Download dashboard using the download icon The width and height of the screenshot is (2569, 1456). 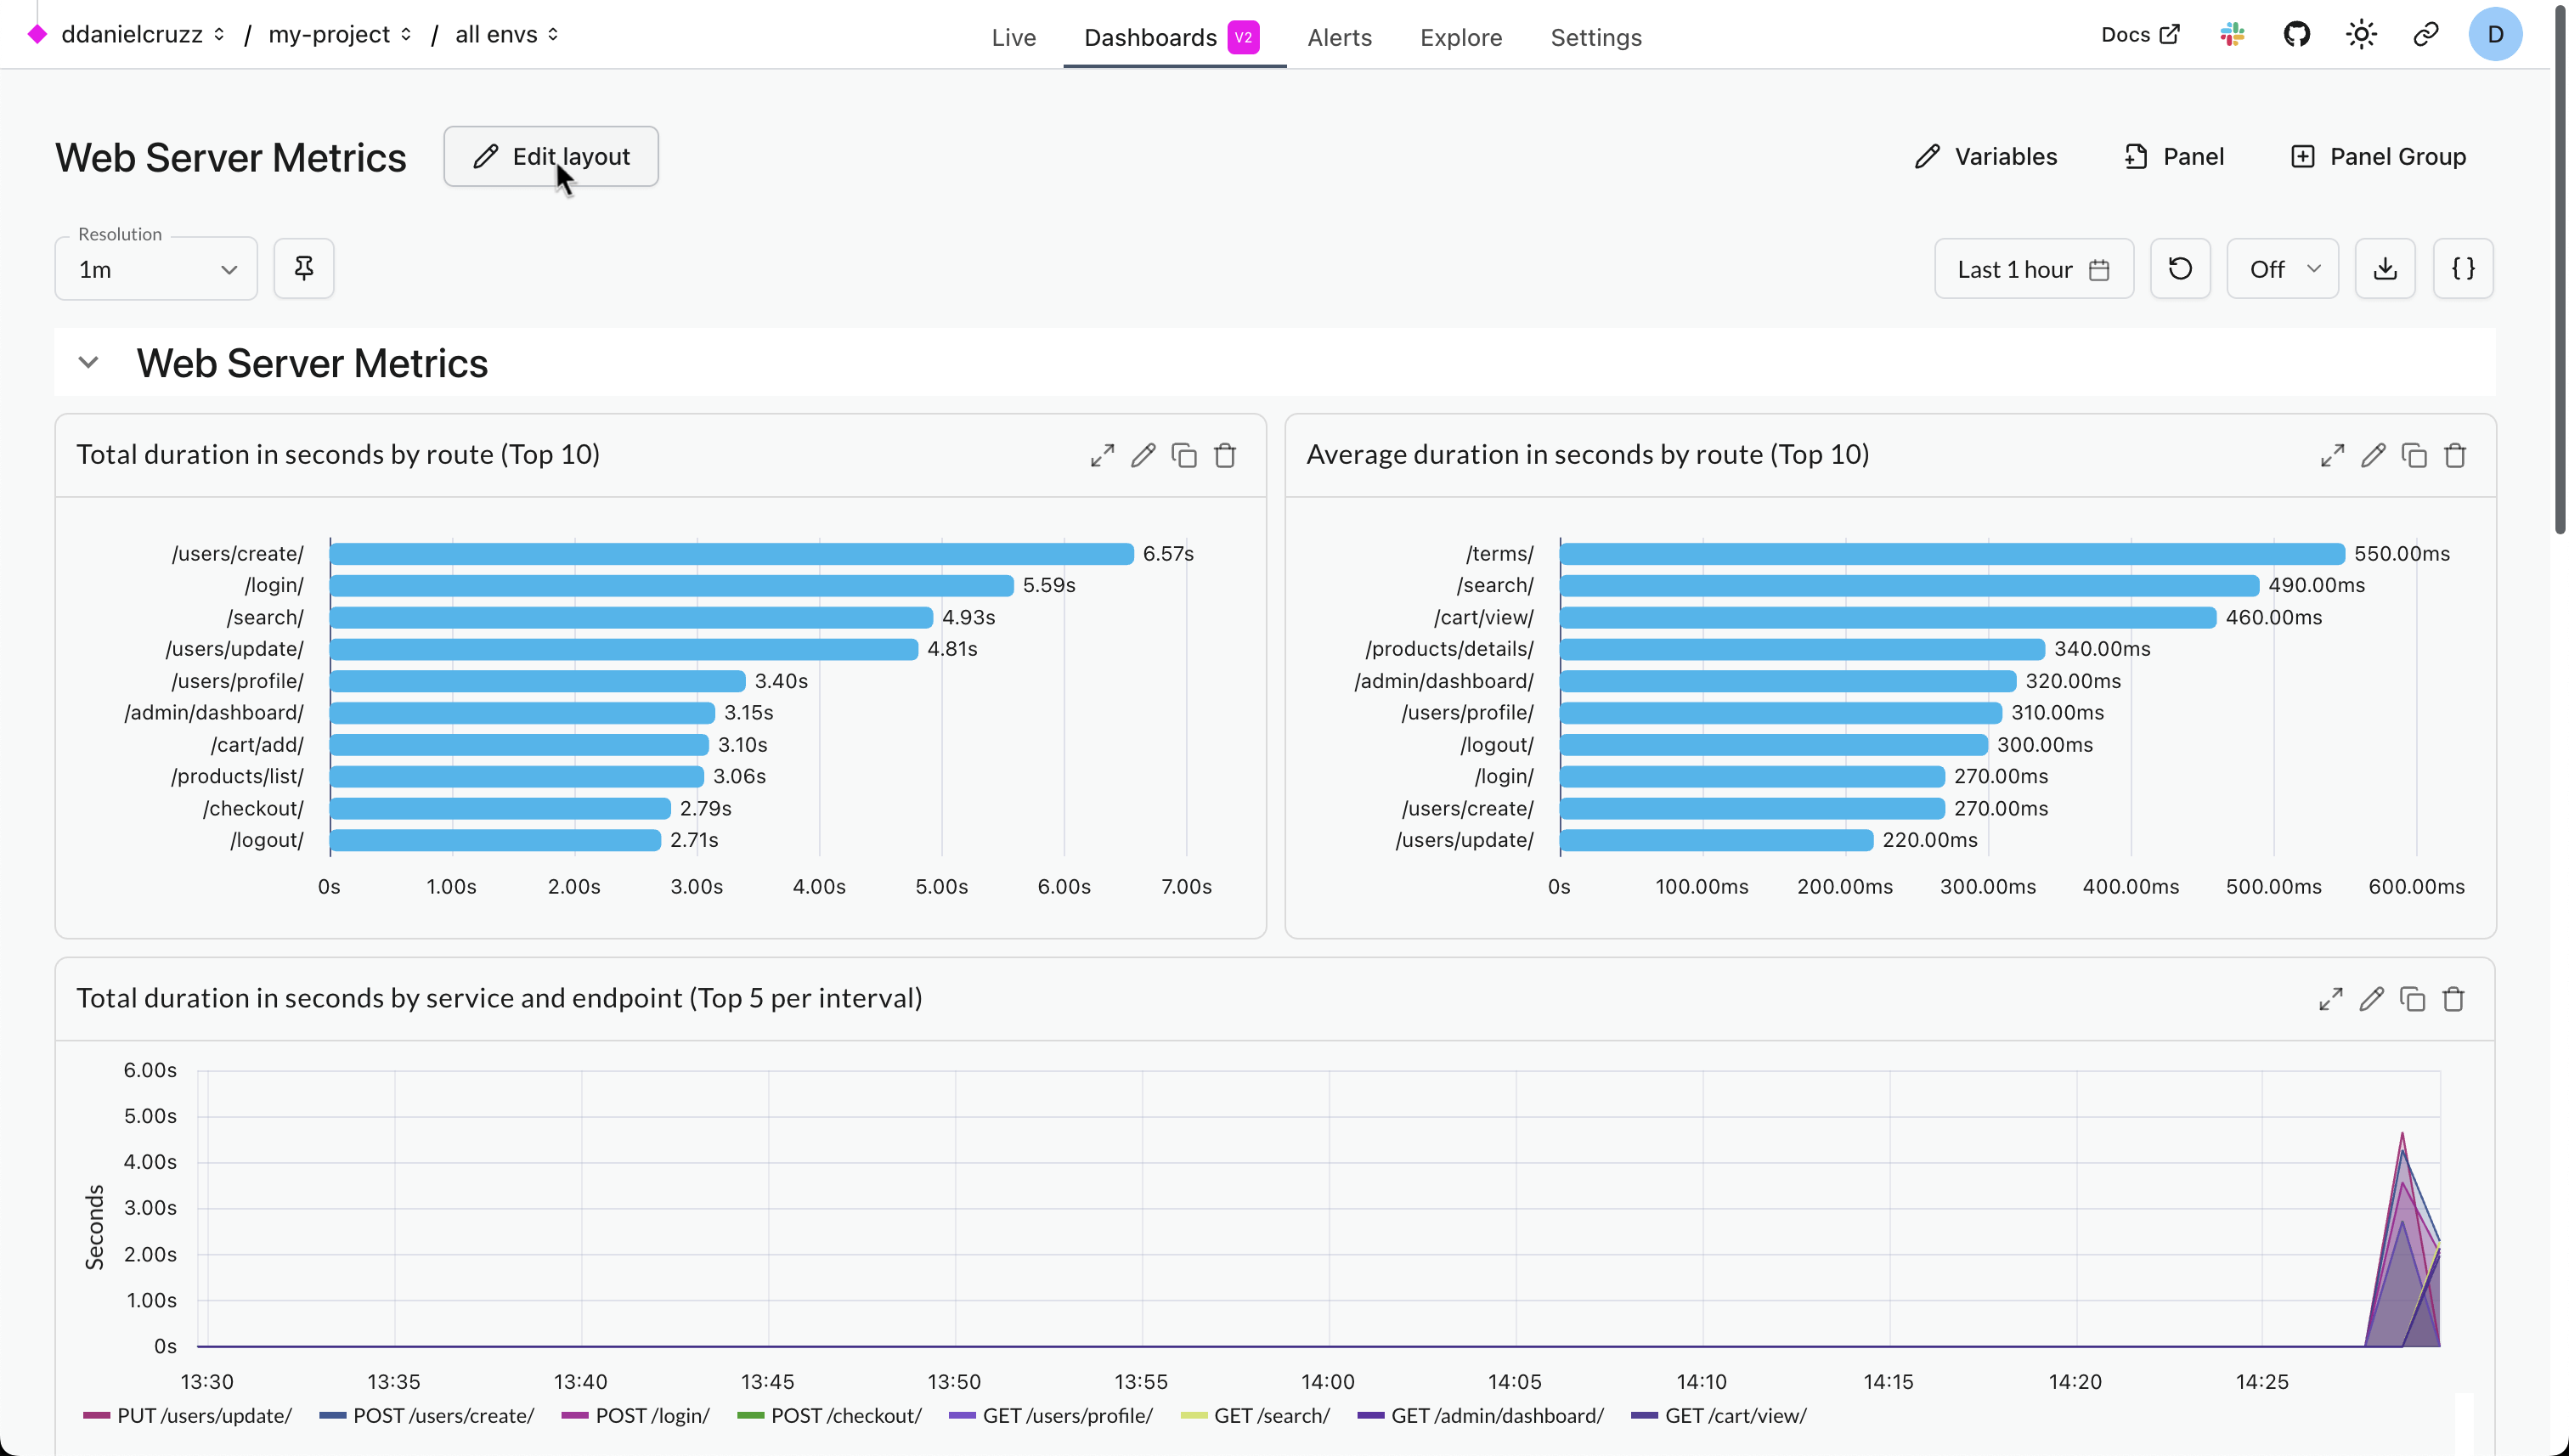click(2385, 269)
